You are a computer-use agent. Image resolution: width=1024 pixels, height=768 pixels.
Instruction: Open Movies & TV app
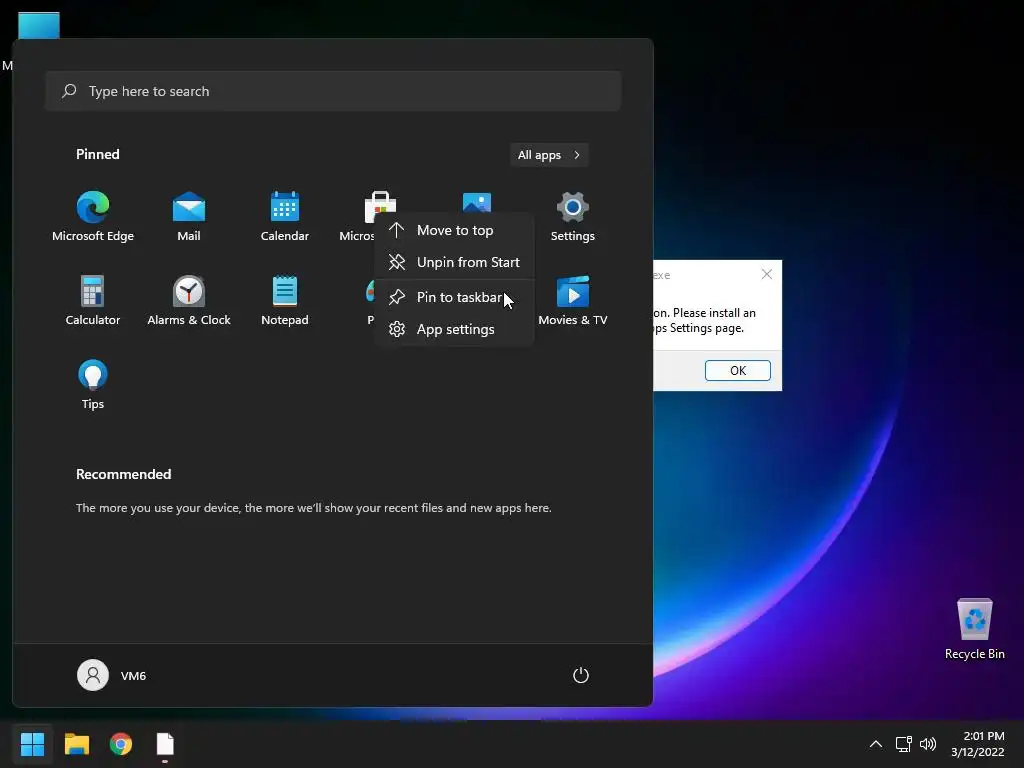[x=573, y=301]
